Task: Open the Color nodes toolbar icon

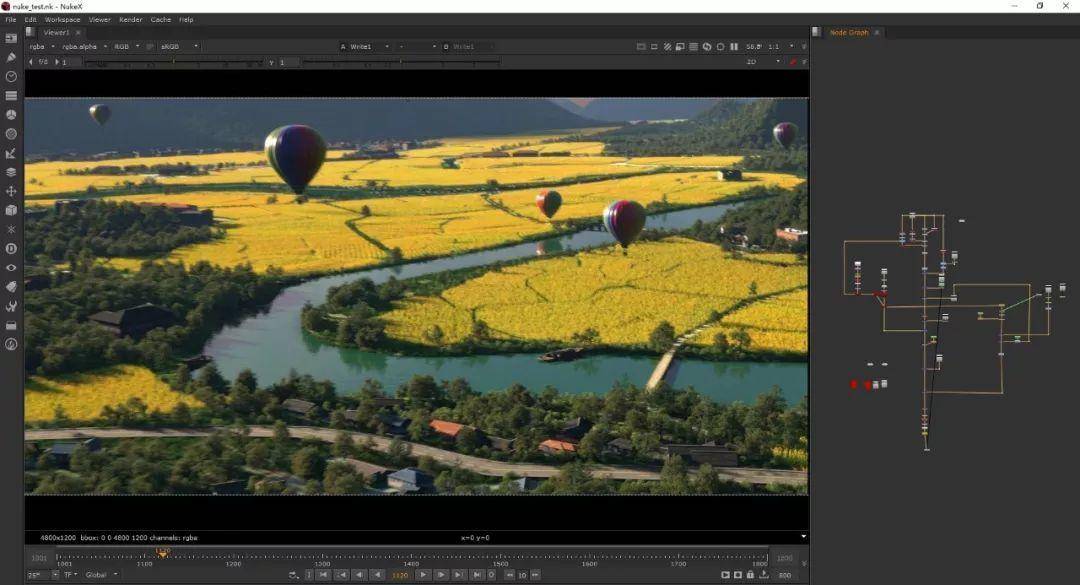Action: coord(11,115)
